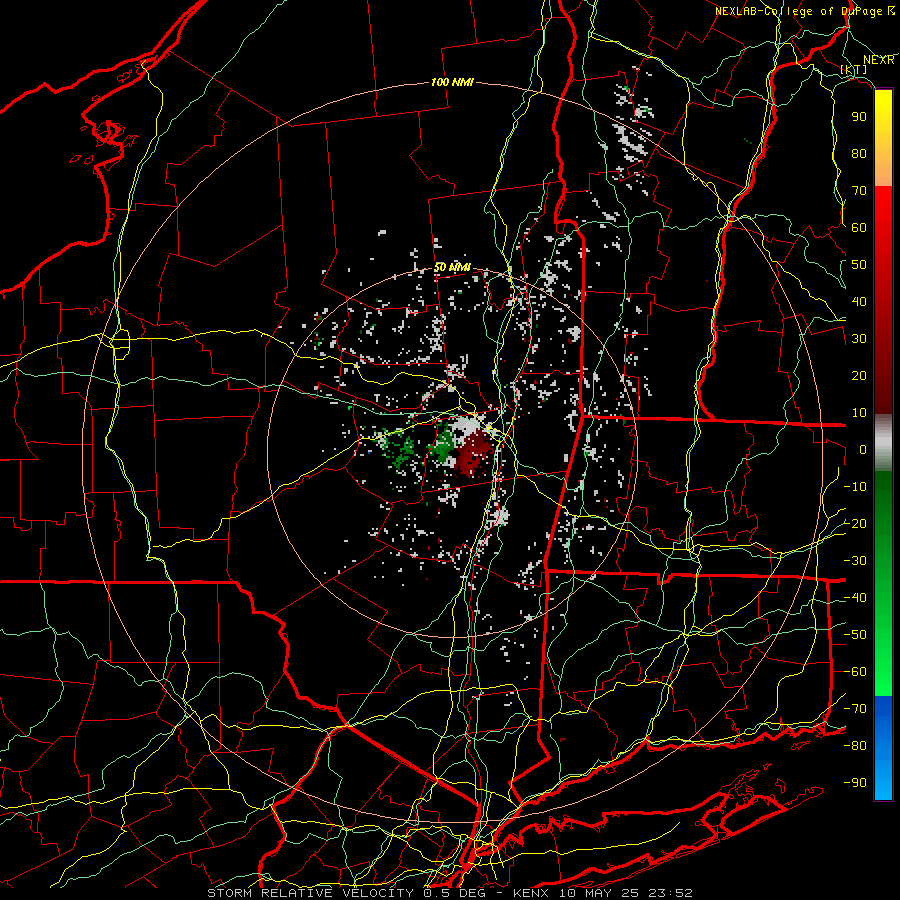
Task: Click the '[KT]' units label above the color scale
Action: pos(854,69)
